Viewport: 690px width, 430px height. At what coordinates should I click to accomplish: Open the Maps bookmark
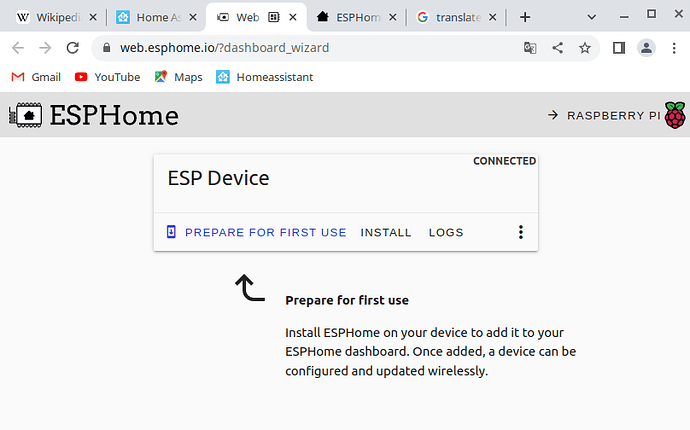[x=178, y=77]
